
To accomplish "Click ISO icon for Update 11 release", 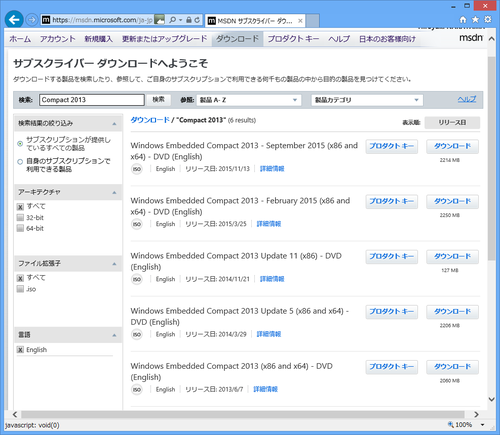I will click(137, 279).
